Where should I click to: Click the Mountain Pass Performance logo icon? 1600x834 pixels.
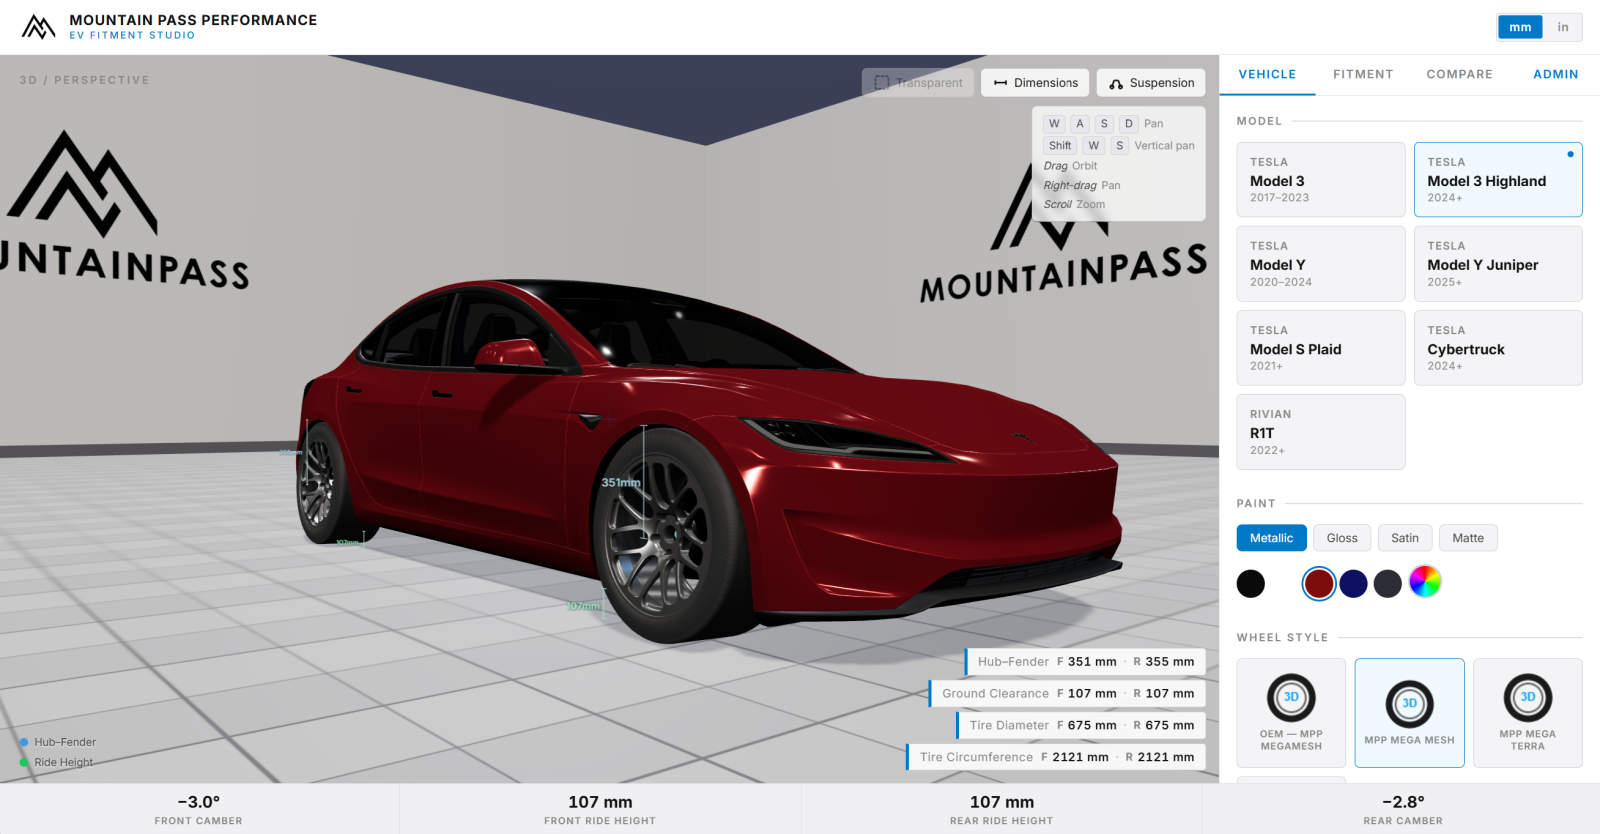pos(38,27)
